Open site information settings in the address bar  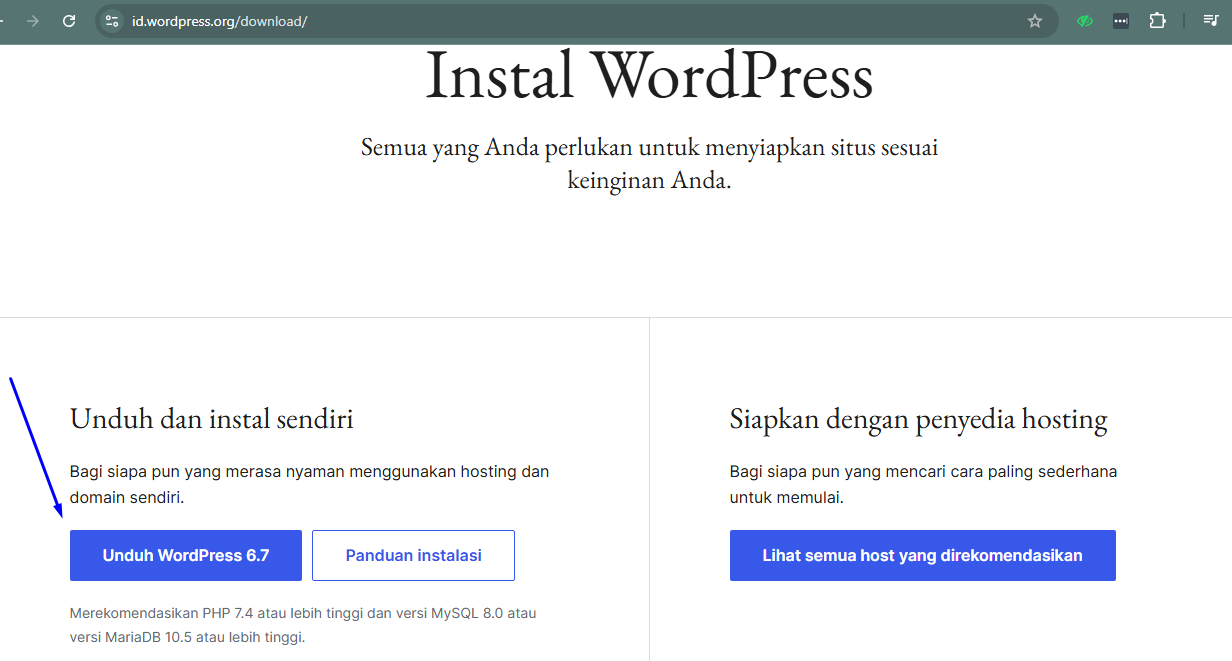(110, 20)
